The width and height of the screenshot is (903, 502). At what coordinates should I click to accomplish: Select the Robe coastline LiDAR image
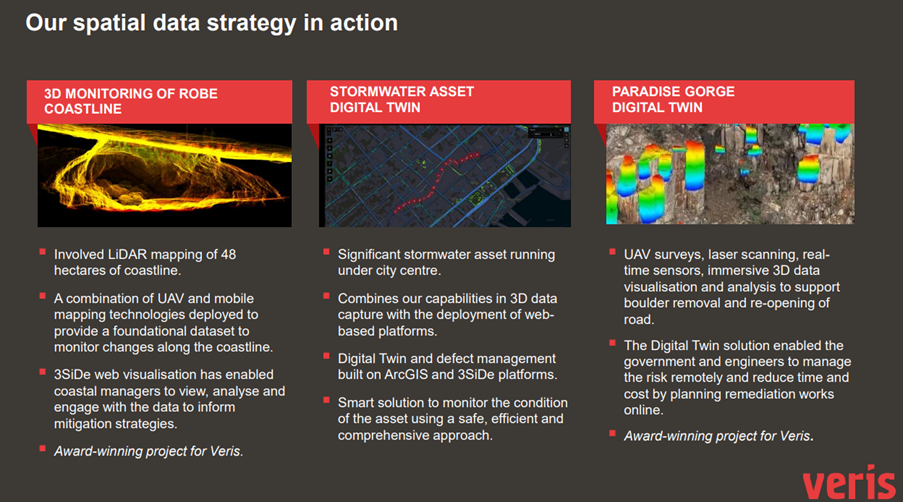[164, 173]
